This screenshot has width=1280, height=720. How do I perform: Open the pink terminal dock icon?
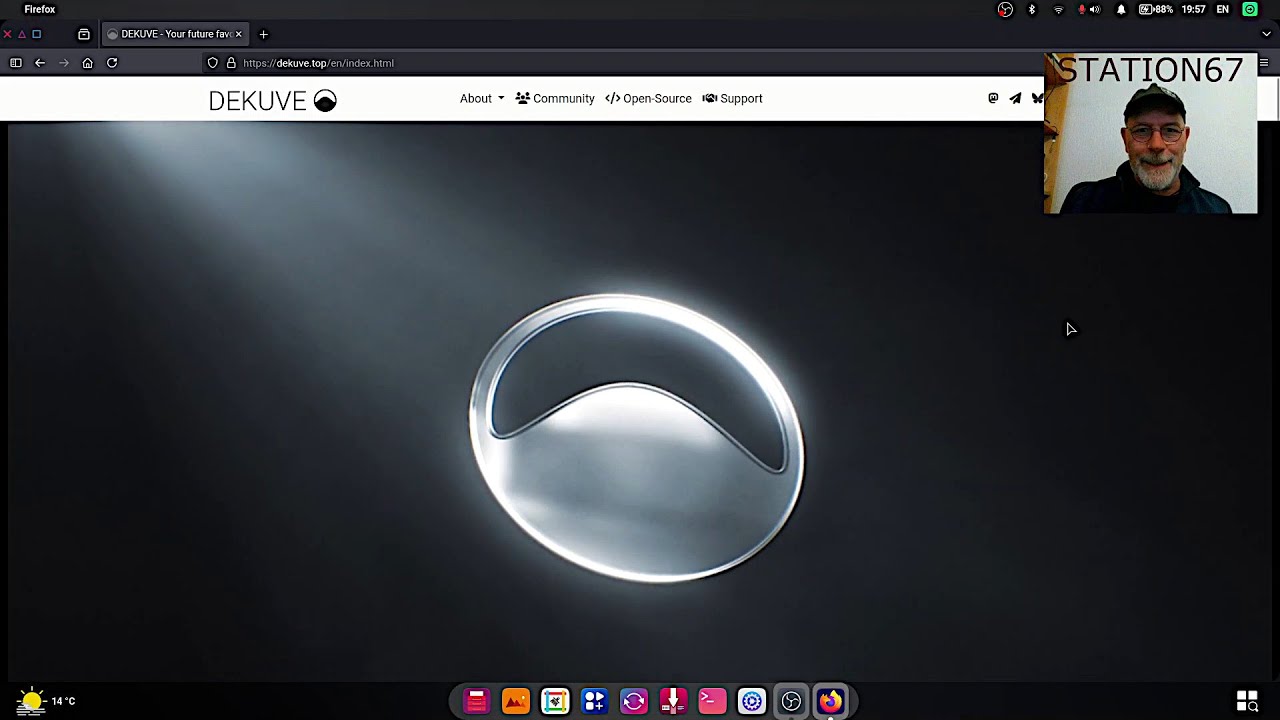click(712, 701)
